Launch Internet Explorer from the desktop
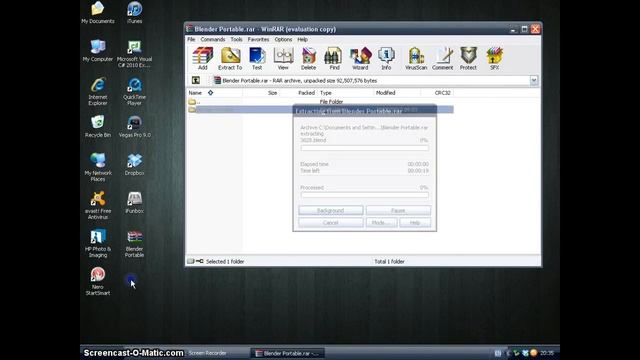This screenshot has height=360, width=640. pos(98,91)
